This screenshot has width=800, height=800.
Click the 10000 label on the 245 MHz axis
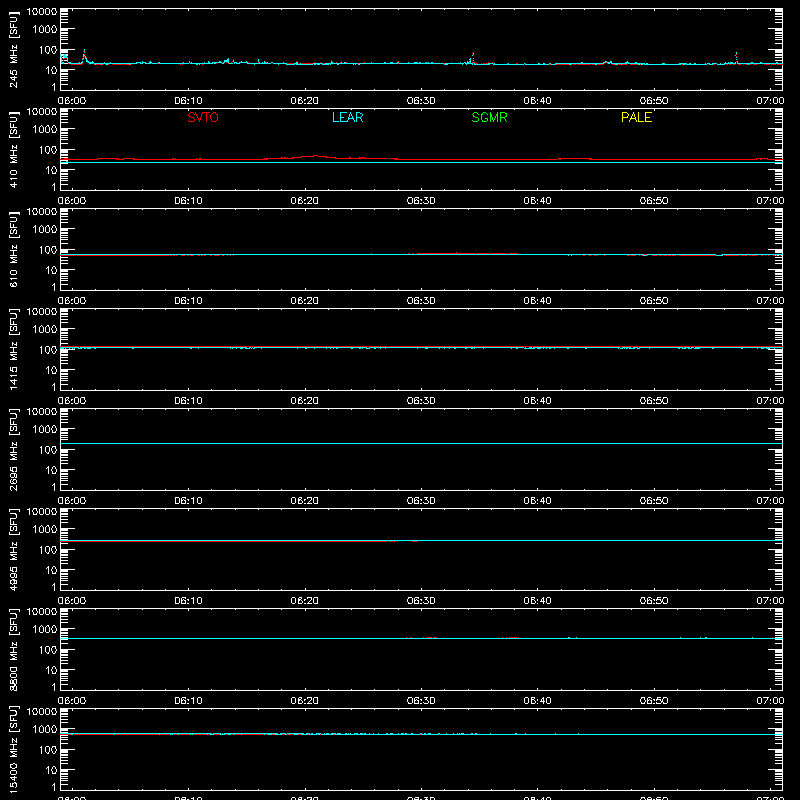pos(42,12)
